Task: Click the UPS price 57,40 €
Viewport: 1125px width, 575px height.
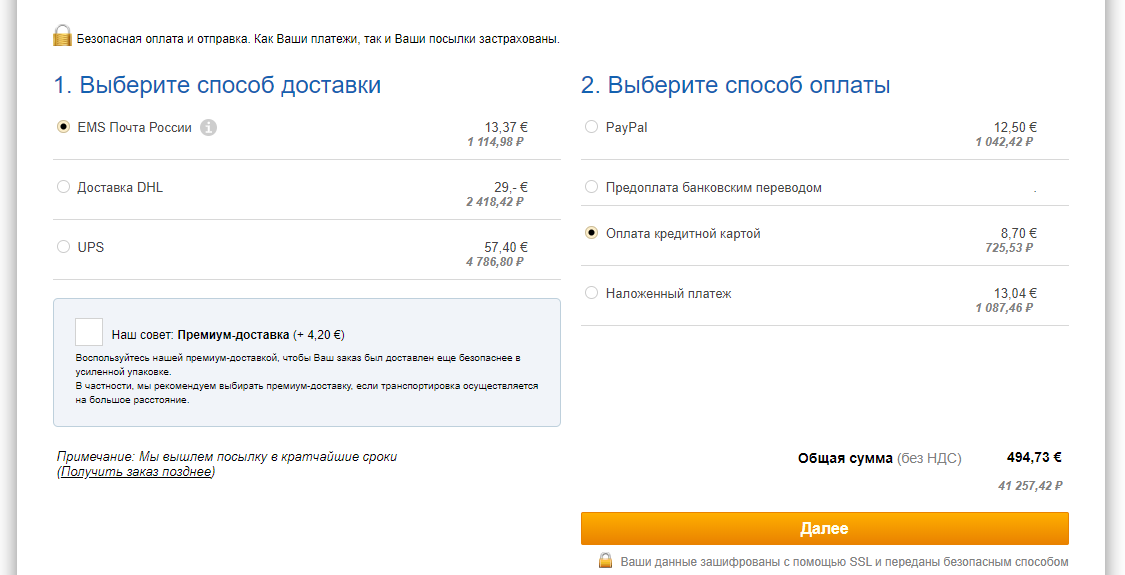Action: tap(506, 247)
